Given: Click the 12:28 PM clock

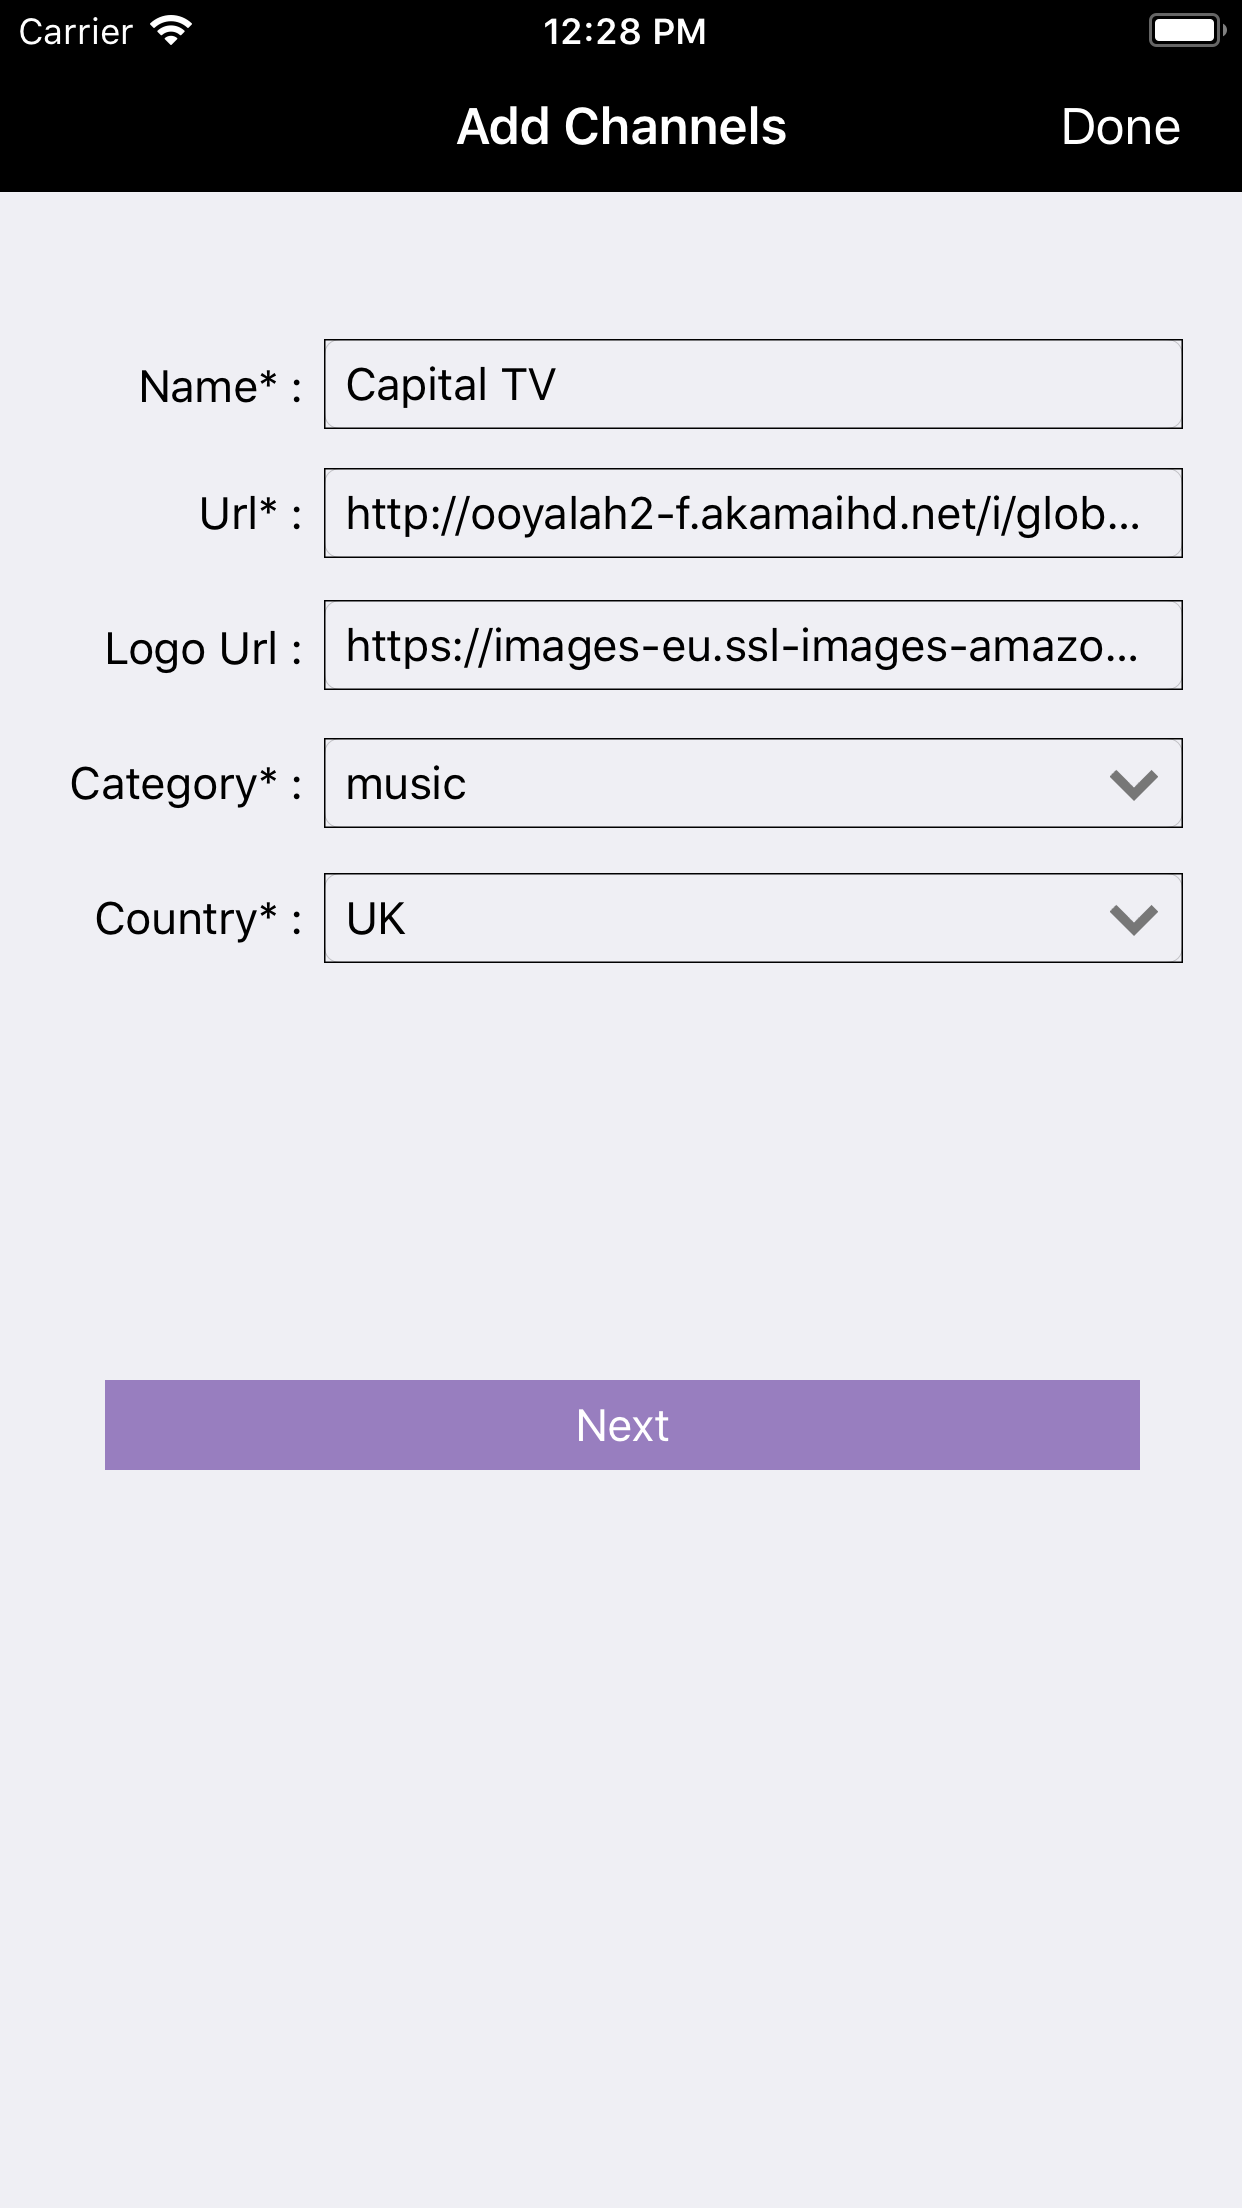Looking at the screenshot, I should pos(624,32).
